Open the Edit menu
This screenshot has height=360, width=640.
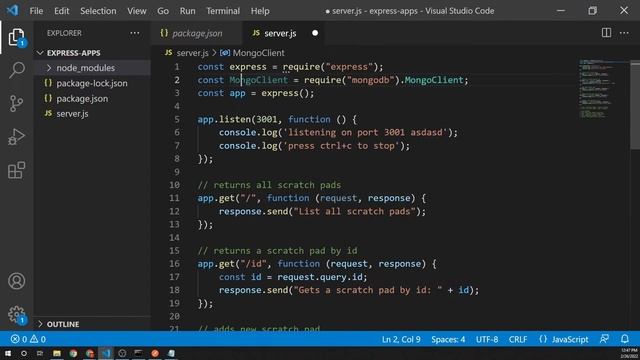(62, 11)
